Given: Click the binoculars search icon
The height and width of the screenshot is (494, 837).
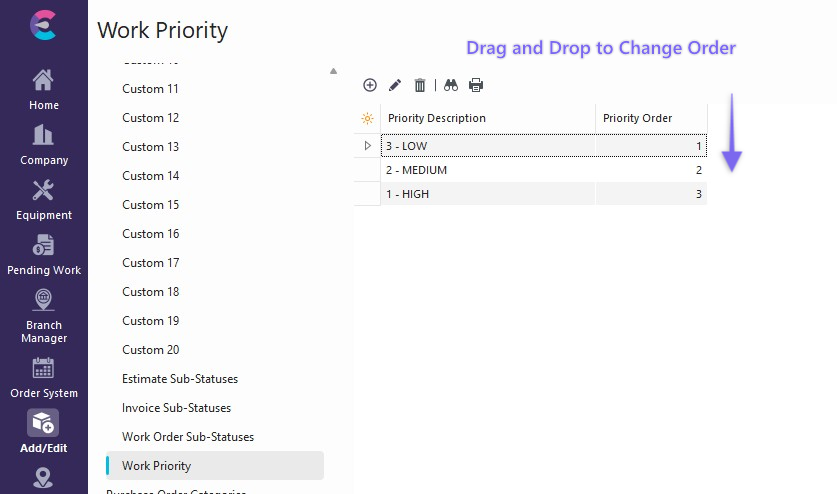Looking at the screenshot, I should point(451,85).
